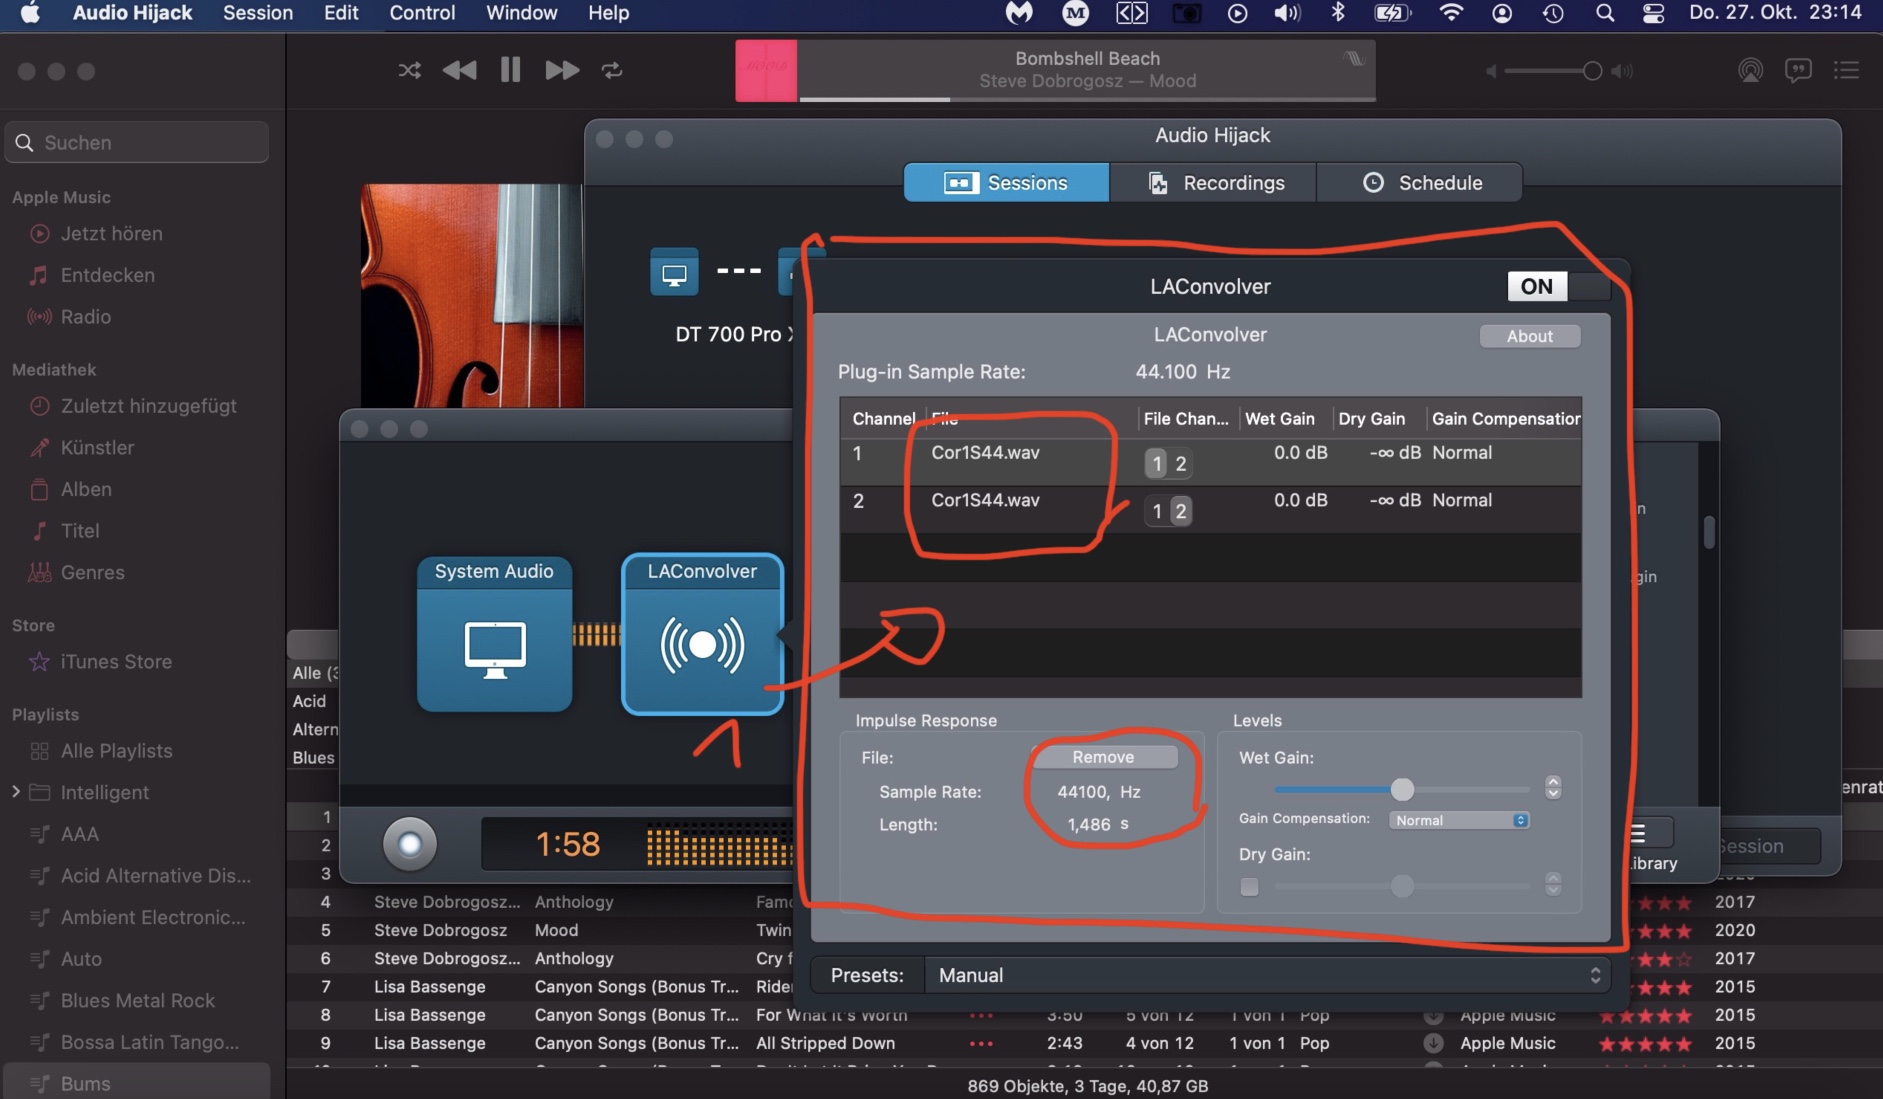Select file channel 2 for channel 1 row
Screen dimensions: 1883x1099
1181,463
